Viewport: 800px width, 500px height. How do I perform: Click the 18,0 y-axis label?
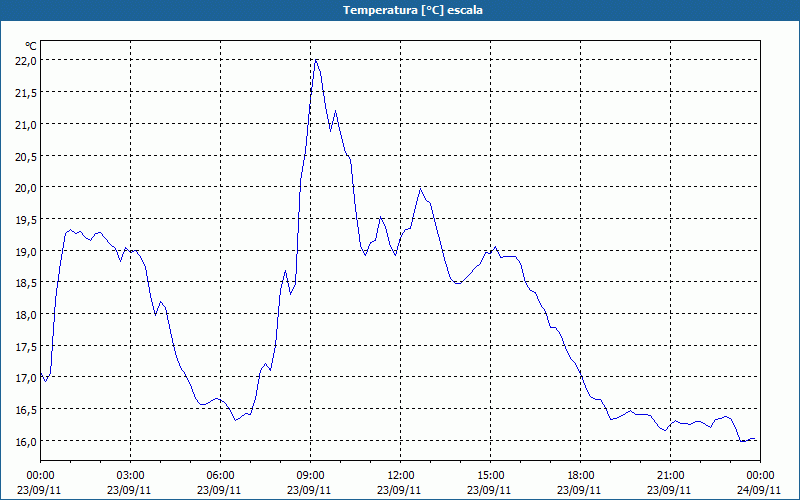[x=26, y=315]
